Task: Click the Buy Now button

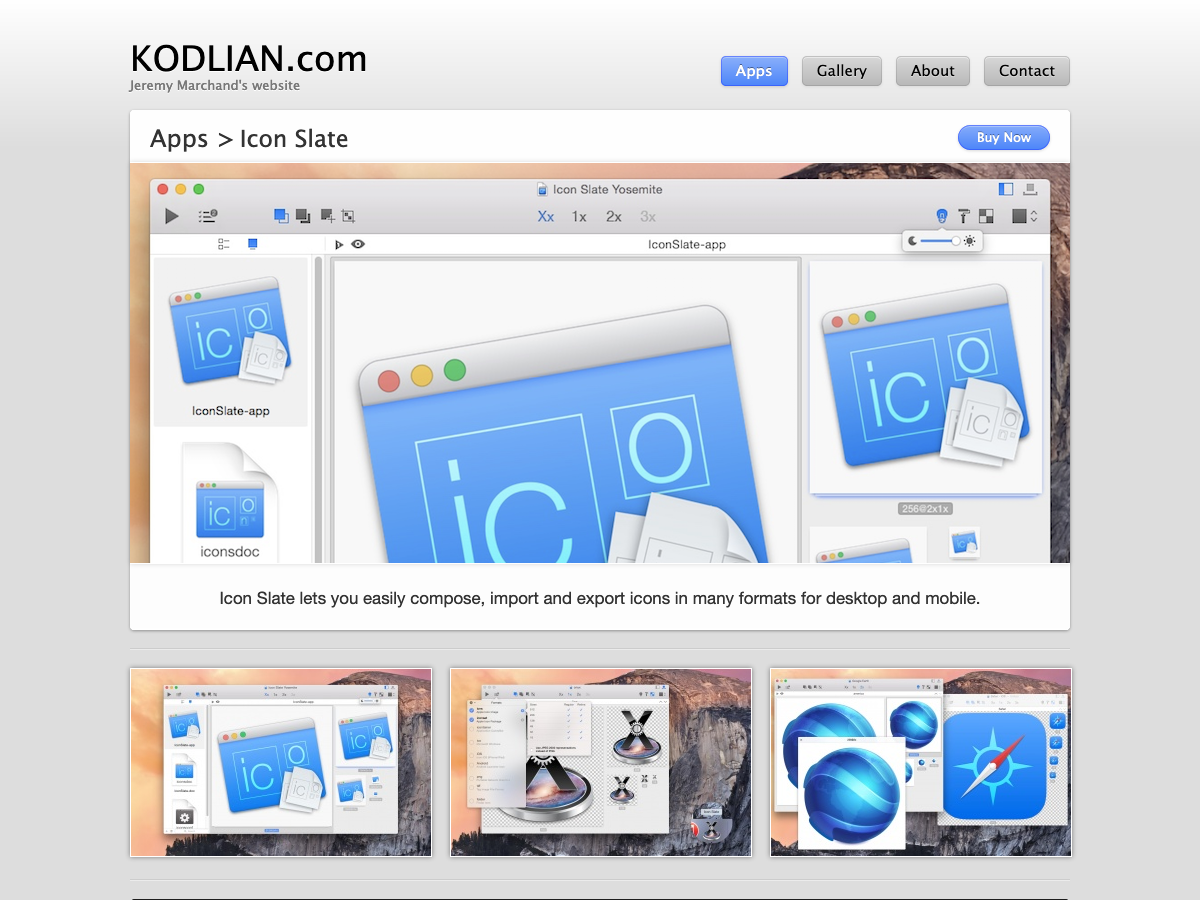Action: tap(1003, 138)
